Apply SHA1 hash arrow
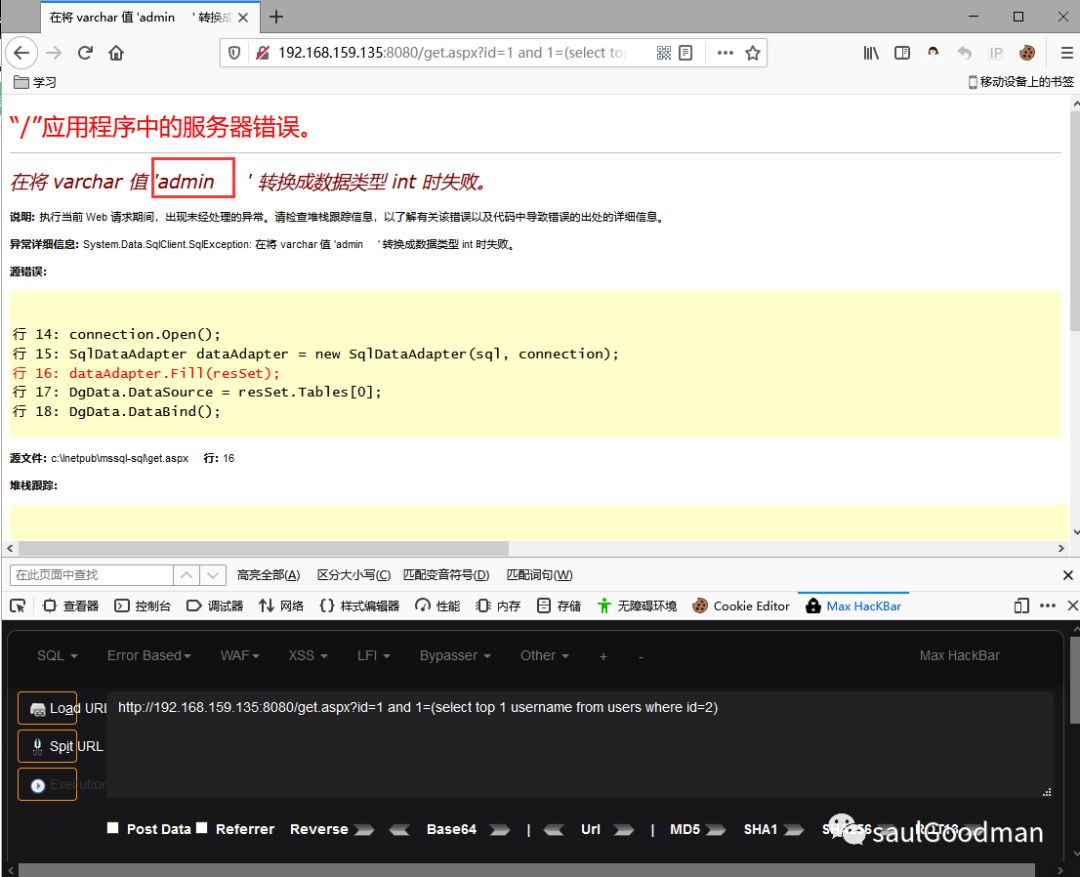This screenshot has width=1080, height=877. click(x=793, y=829)
